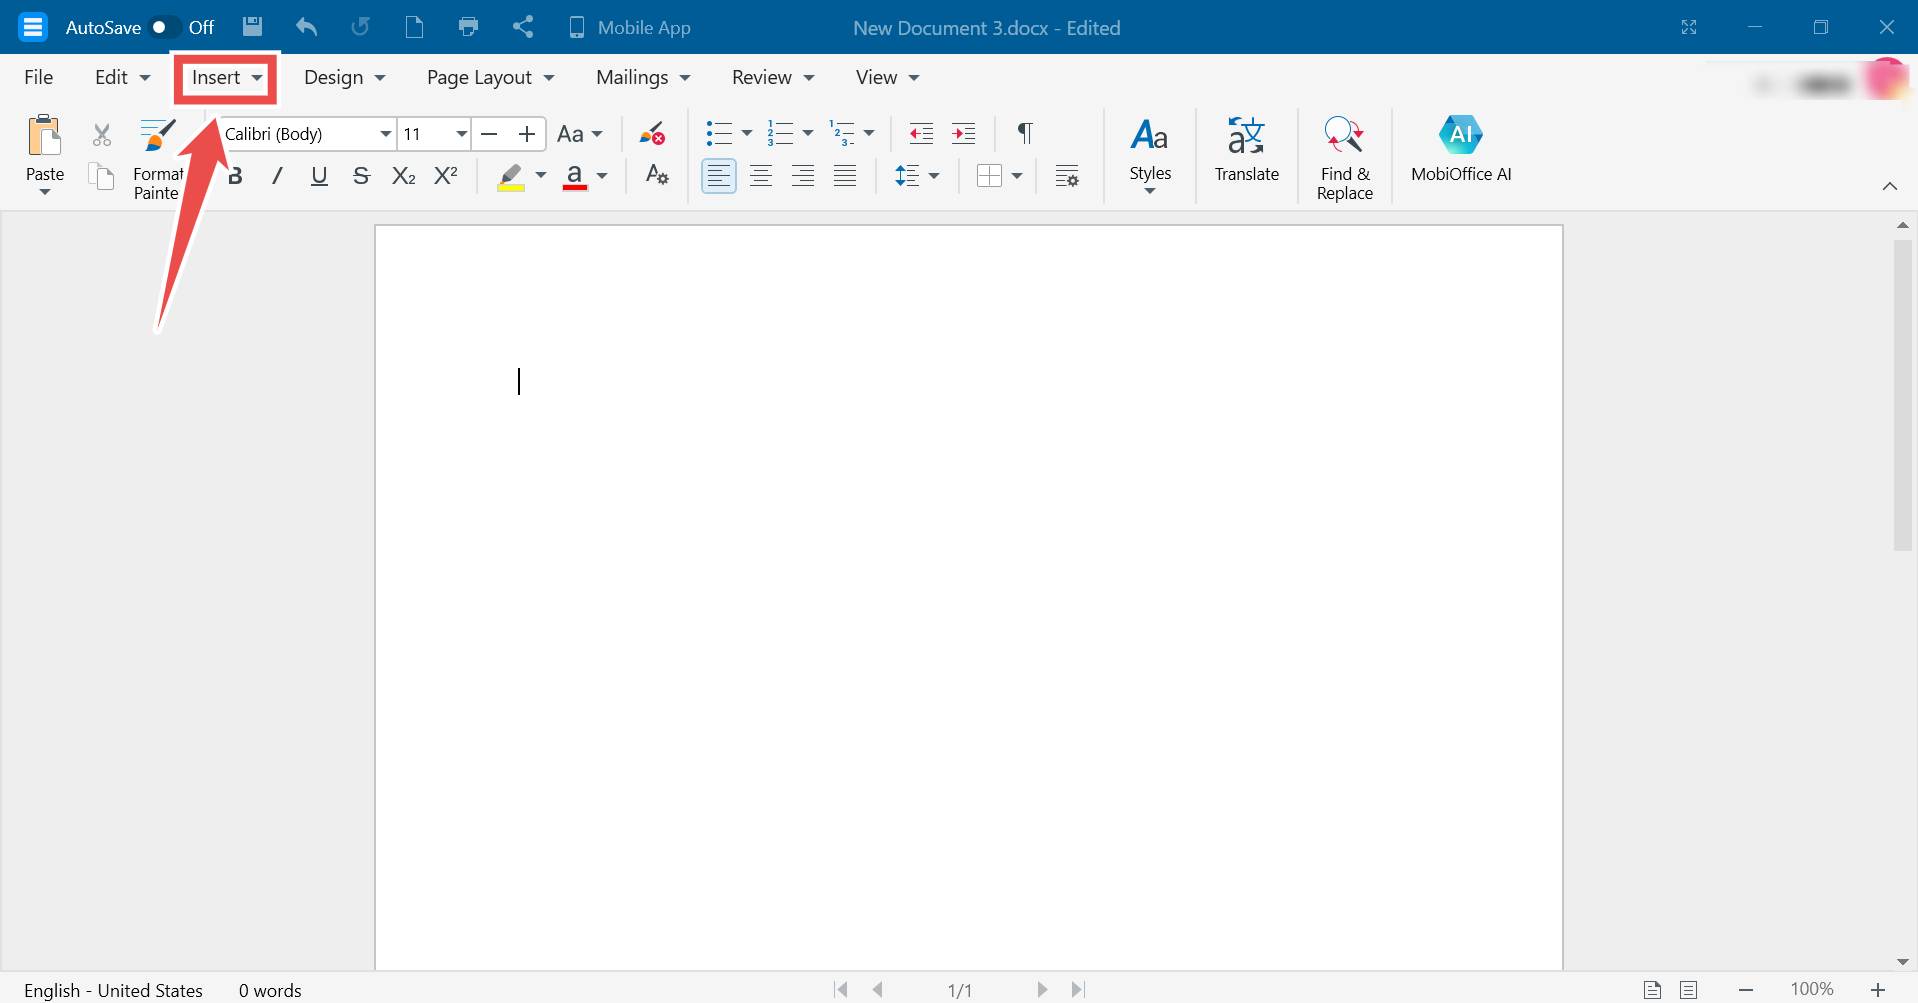Go to last page arrow

(1078, 989)
